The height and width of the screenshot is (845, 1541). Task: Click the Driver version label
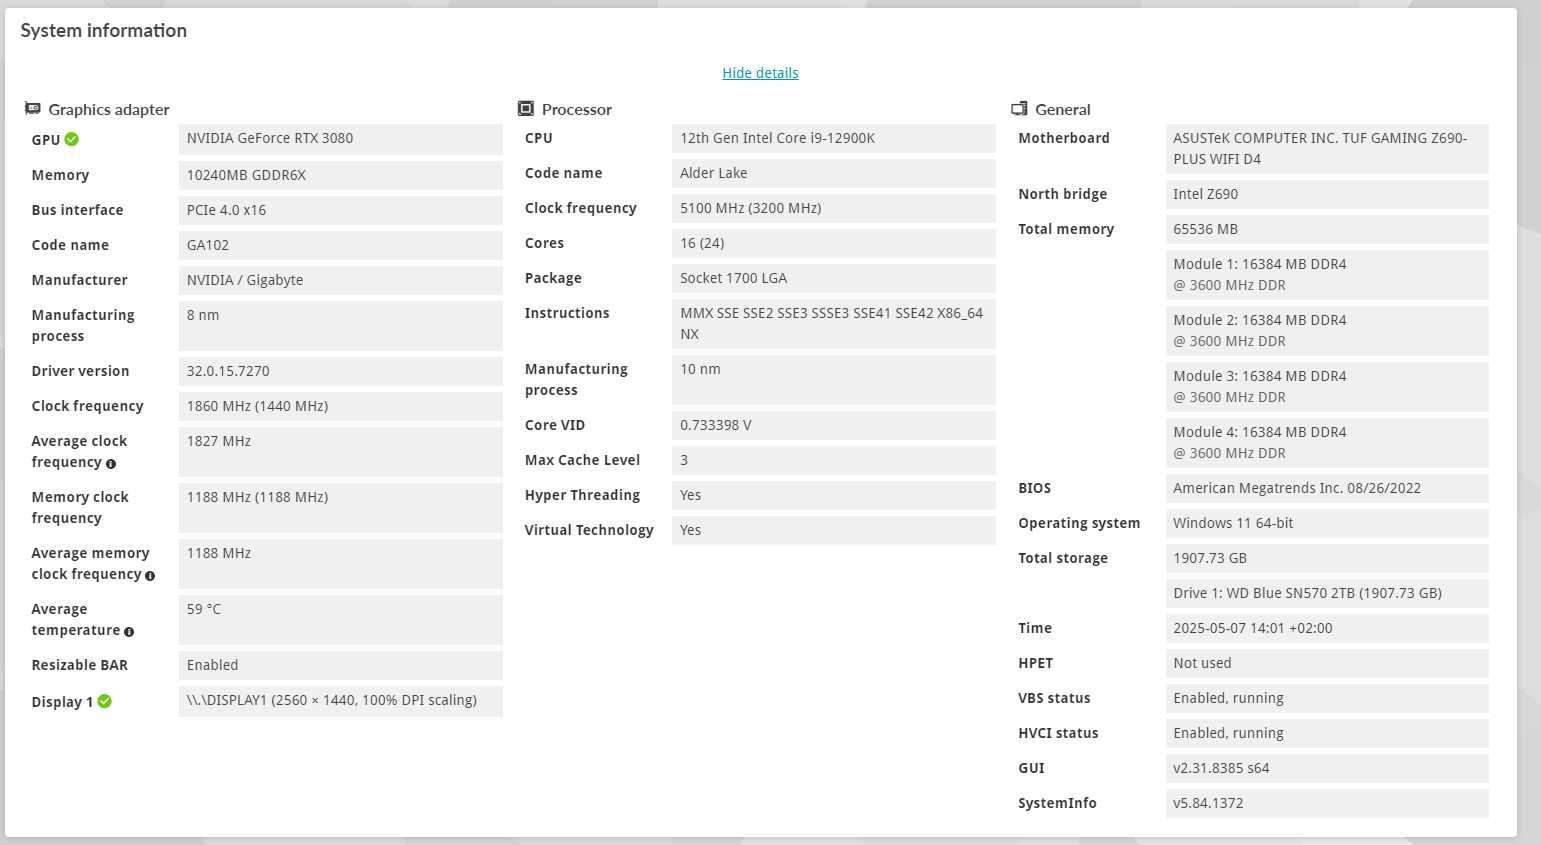(80, 371)
